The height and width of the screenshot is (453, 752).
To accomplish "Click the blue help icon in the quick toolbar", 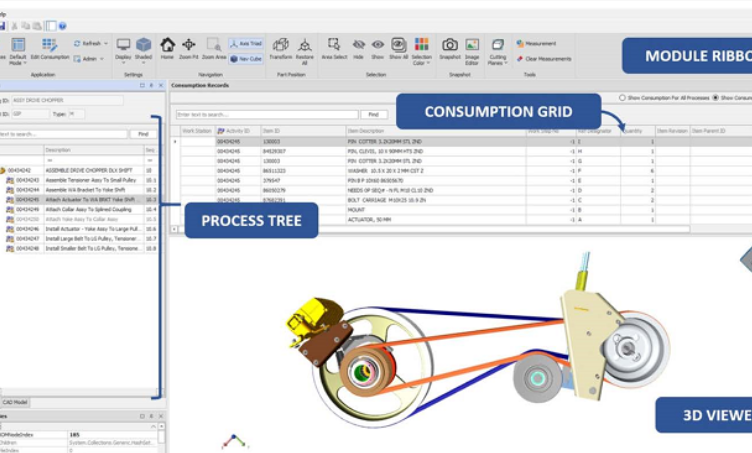I will [62, 26].
